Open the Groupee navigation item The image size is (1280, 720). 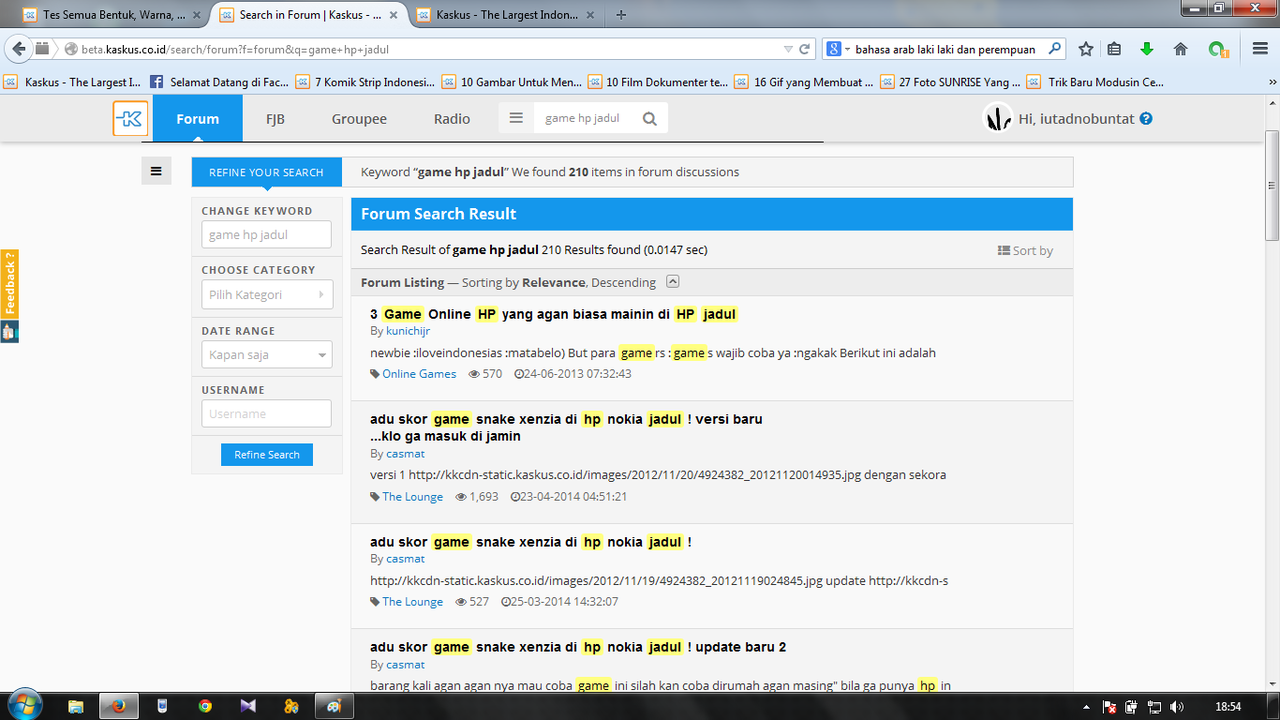coord(359,118)
